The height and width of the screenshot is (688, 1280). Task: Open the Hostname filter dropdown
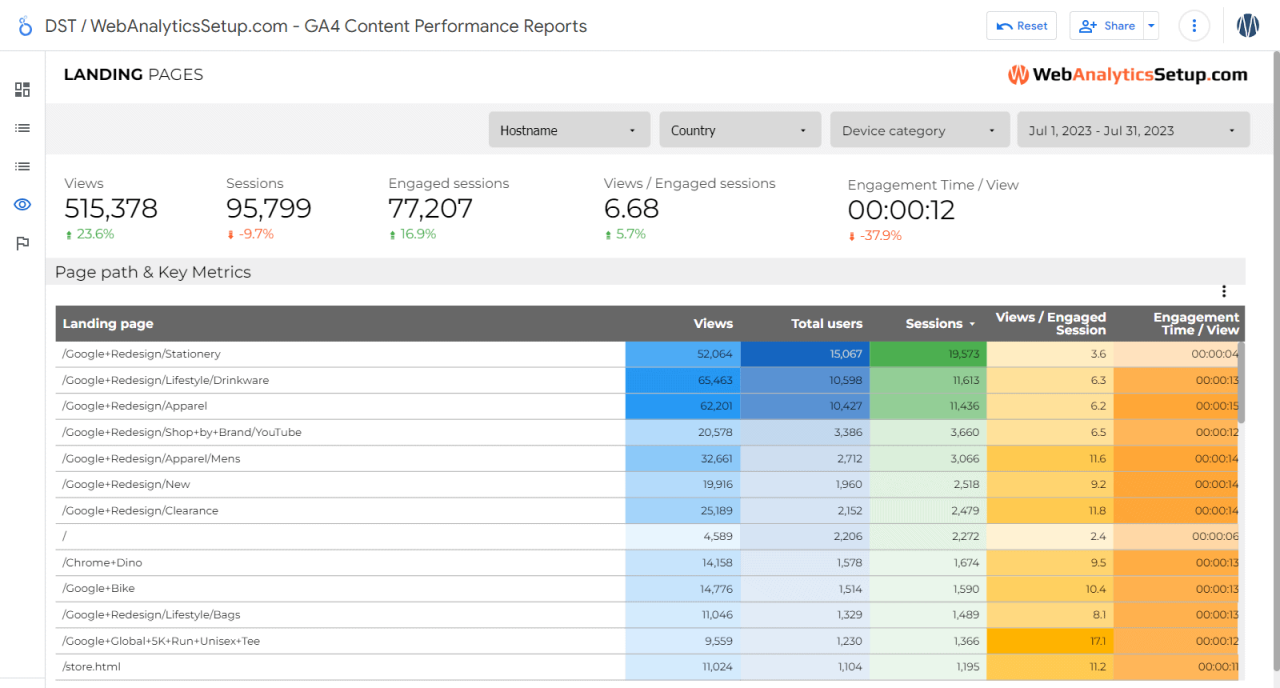click(x=569, y=129)
